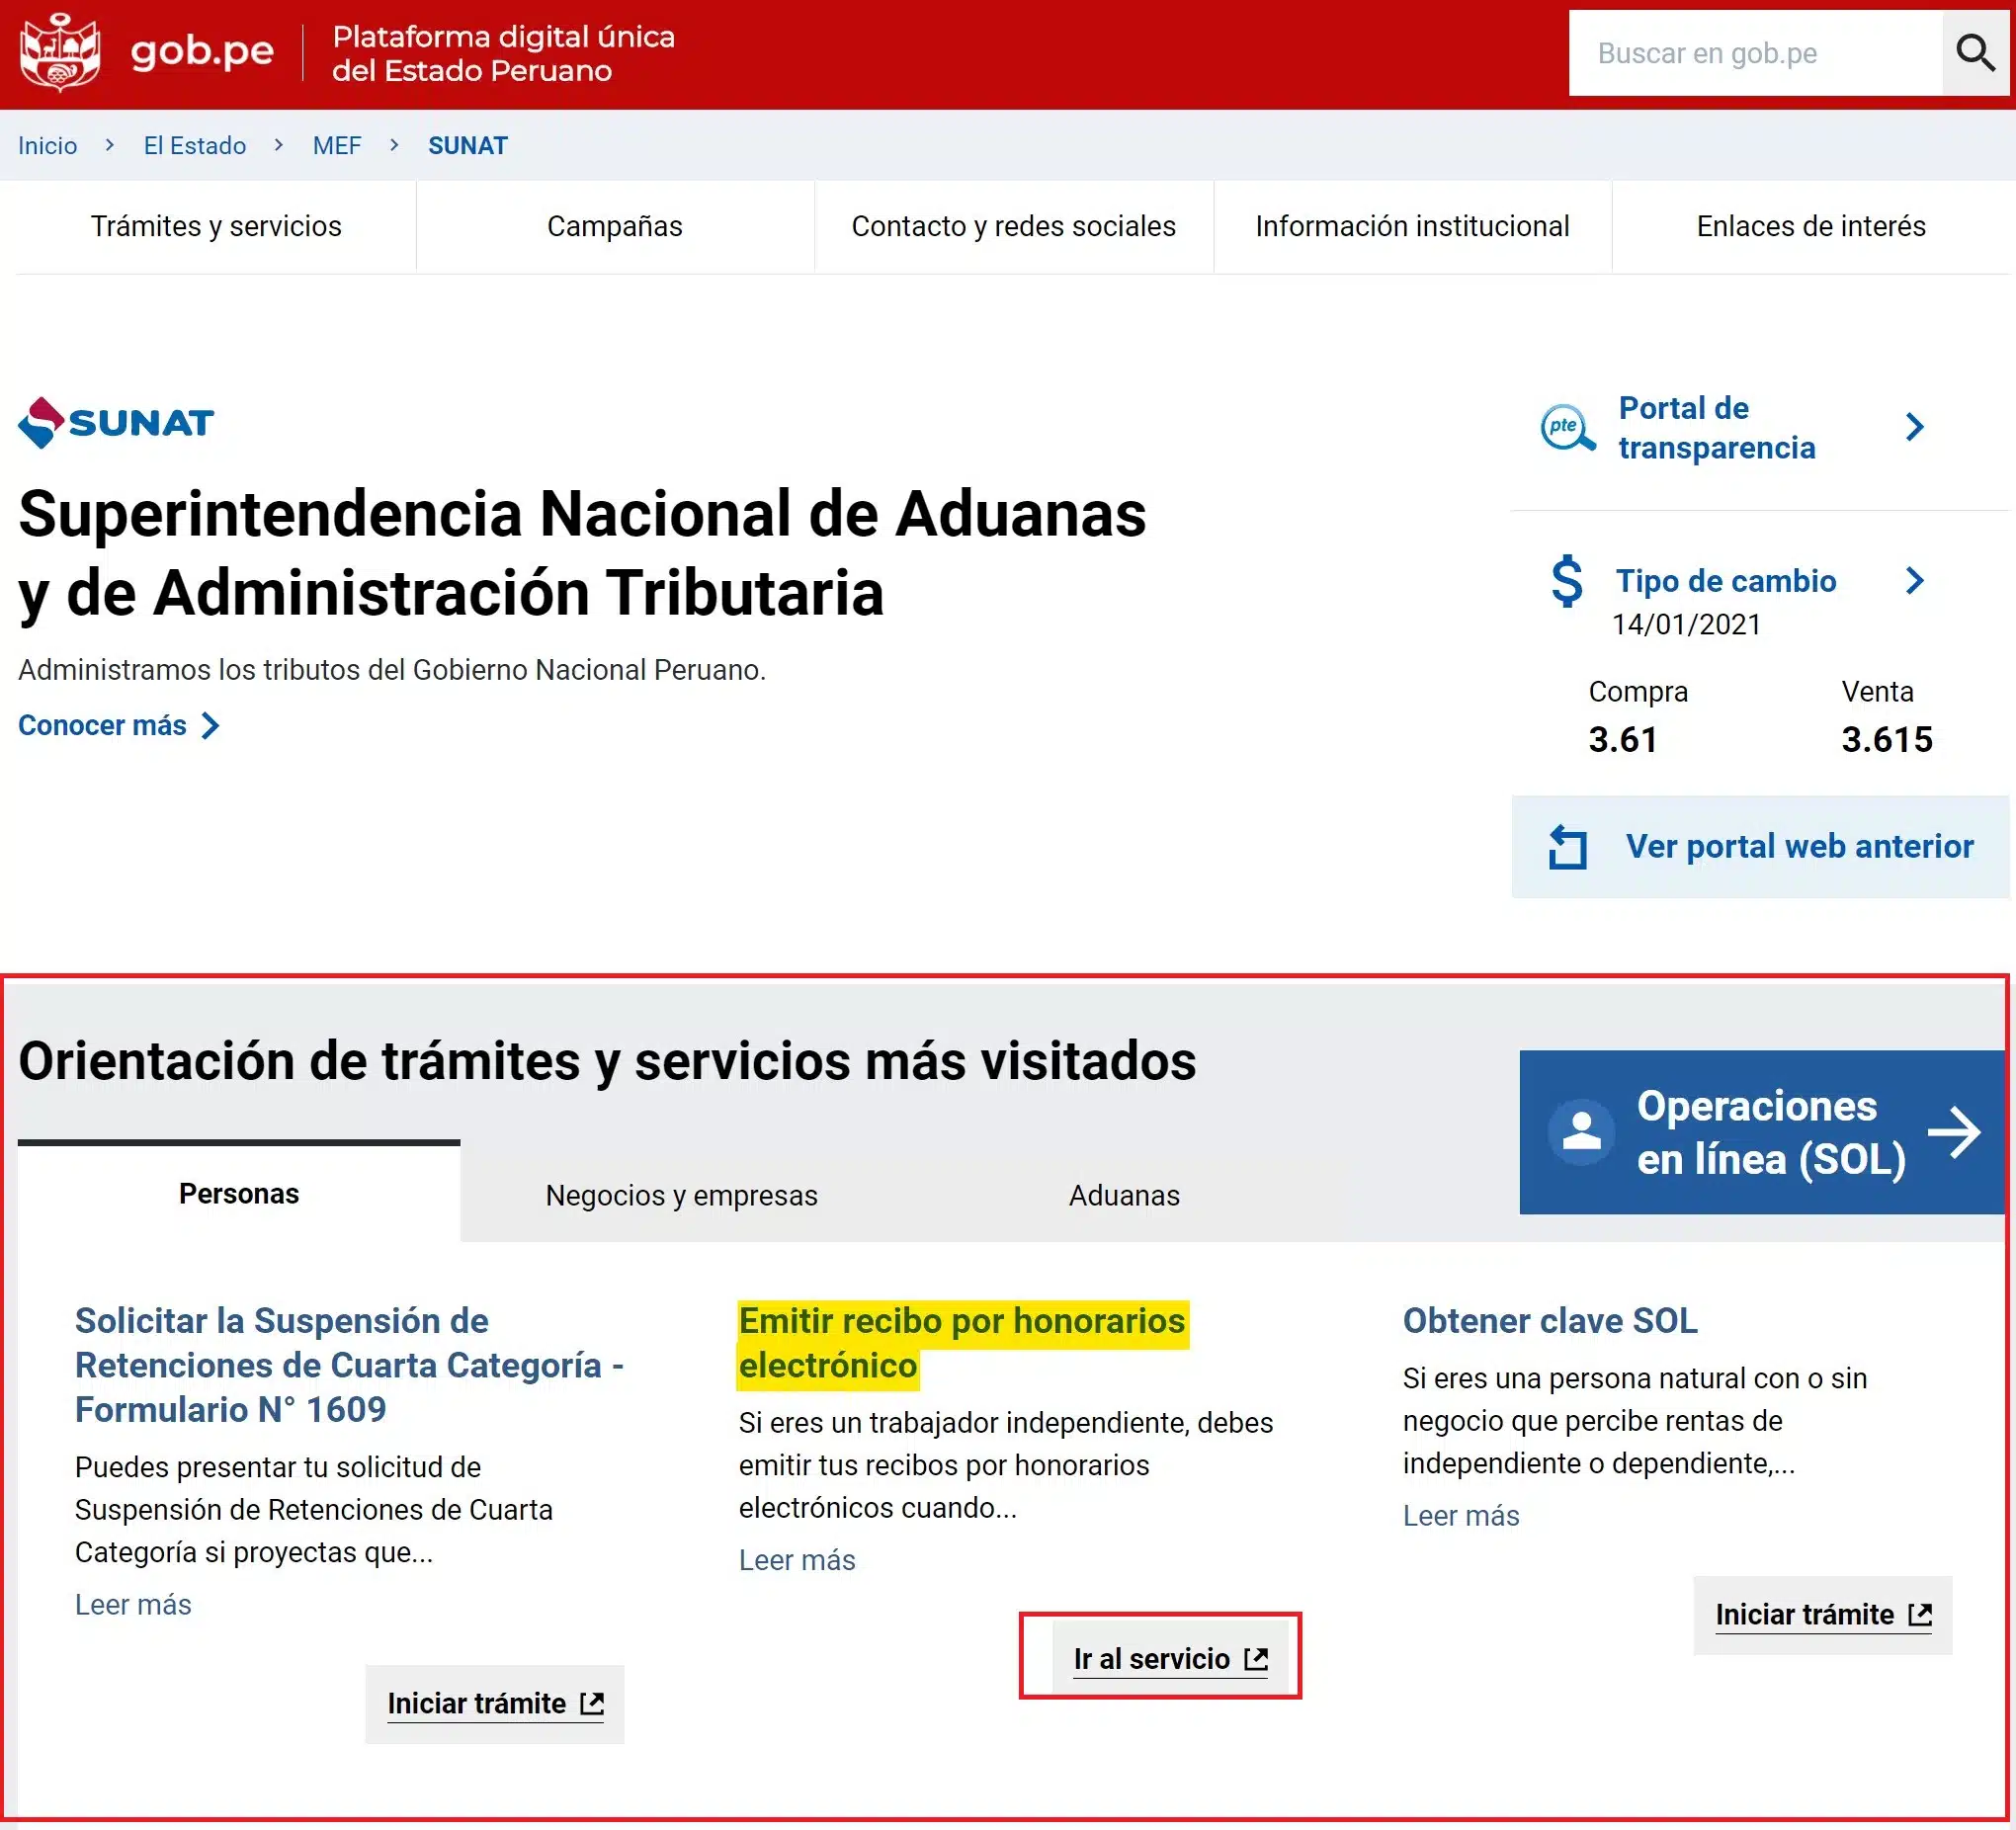The height and width of the screenshot is (1830, 2016).
Task: Click the dollar sign Tipo de cambio icon
Action: [x=1567, y=581]
